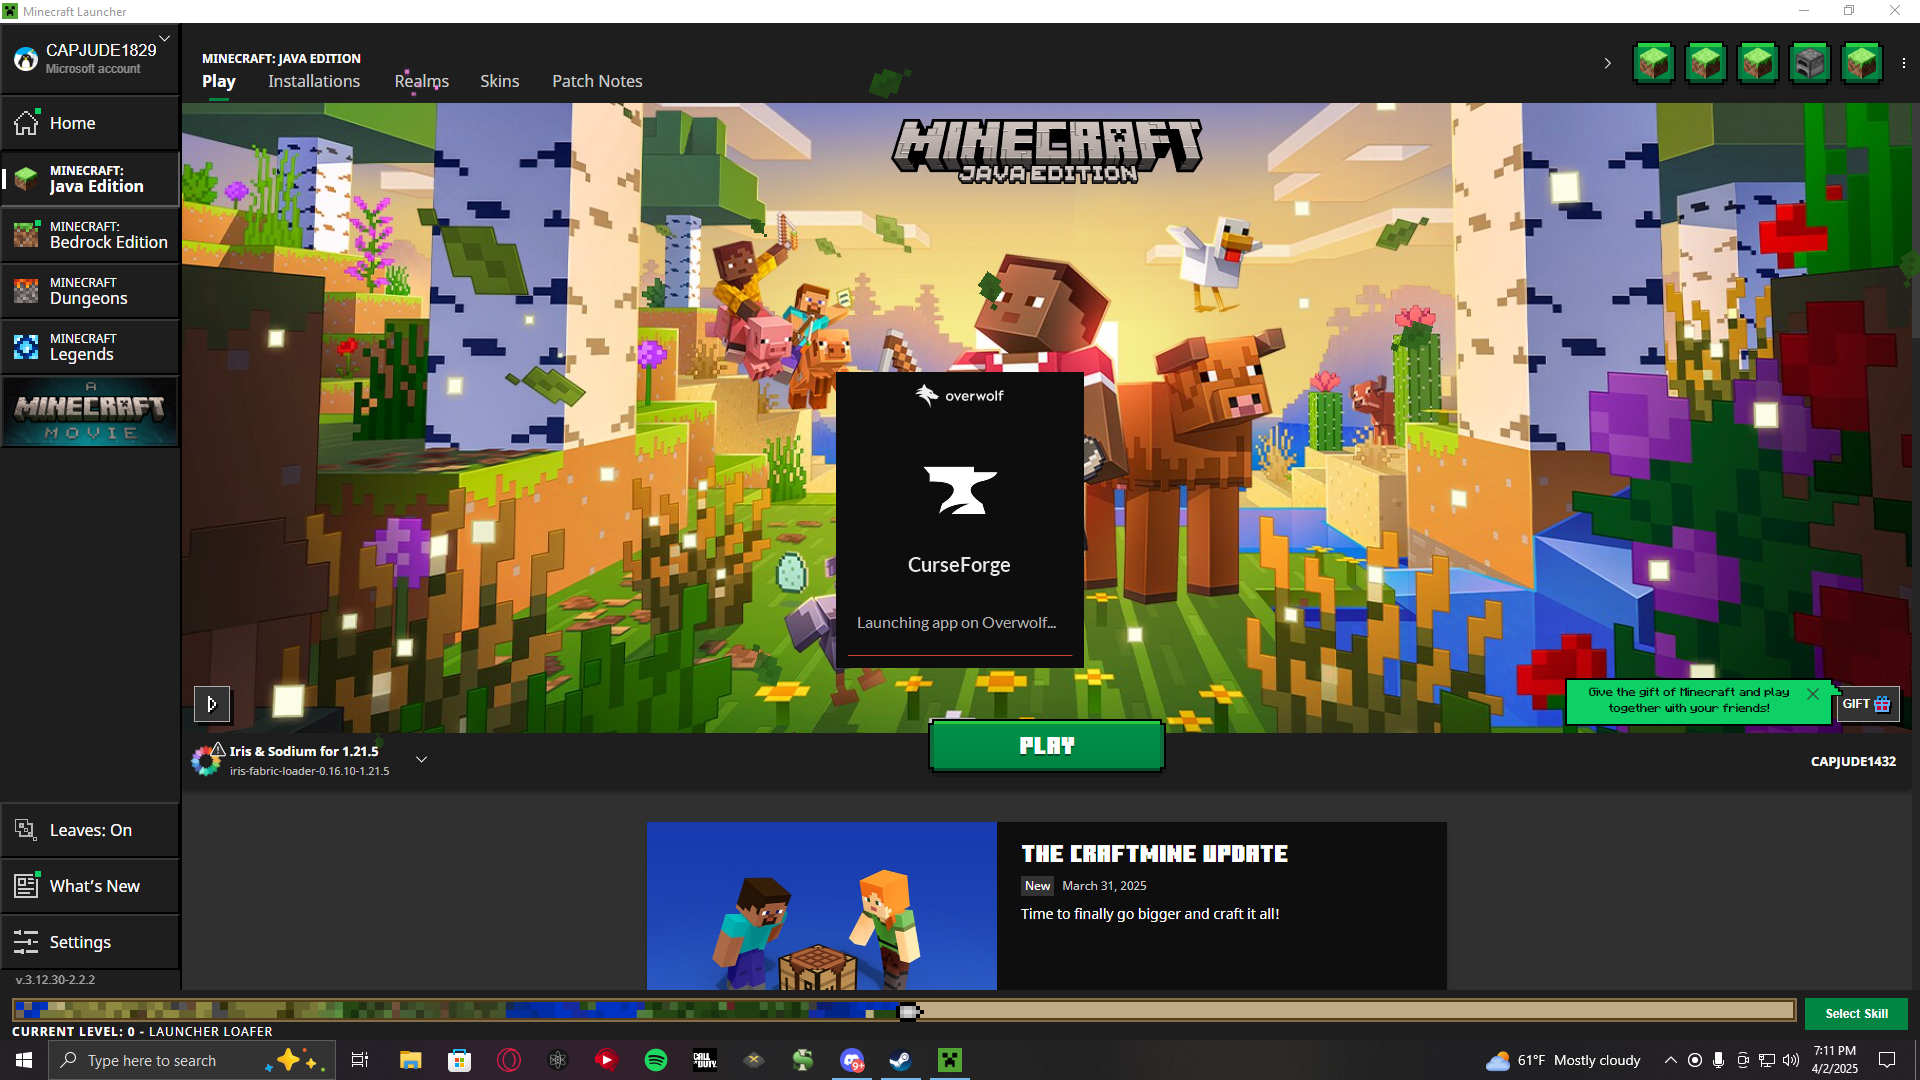Viewport: 1920px width, 1080px height.
Task: Expand the CAPJUDE1829 account dropdown
Action: click(164, 39)
